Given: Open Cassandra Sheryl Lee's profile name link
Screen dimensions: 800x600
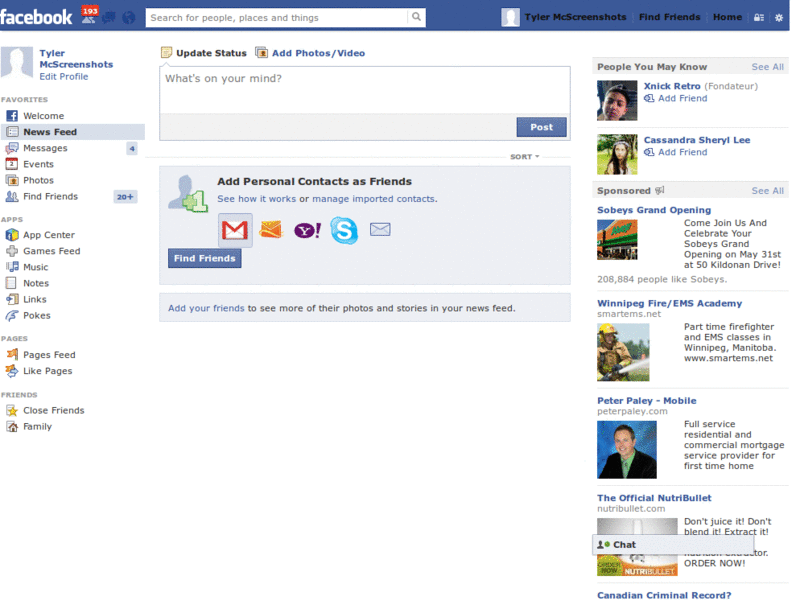Looking at the screenshot, I should (x=697, y=140).
